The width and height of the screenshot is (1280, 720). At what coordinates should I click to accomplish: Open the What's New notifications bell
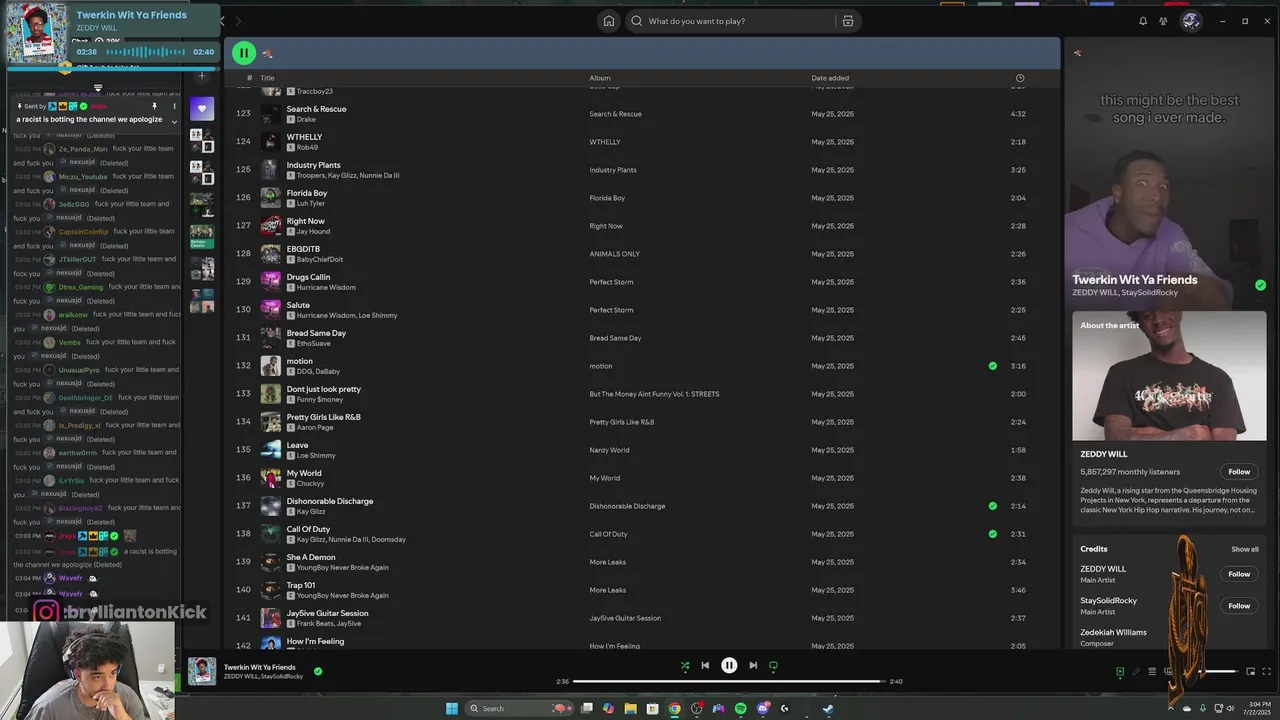[x=1143, y=21]
